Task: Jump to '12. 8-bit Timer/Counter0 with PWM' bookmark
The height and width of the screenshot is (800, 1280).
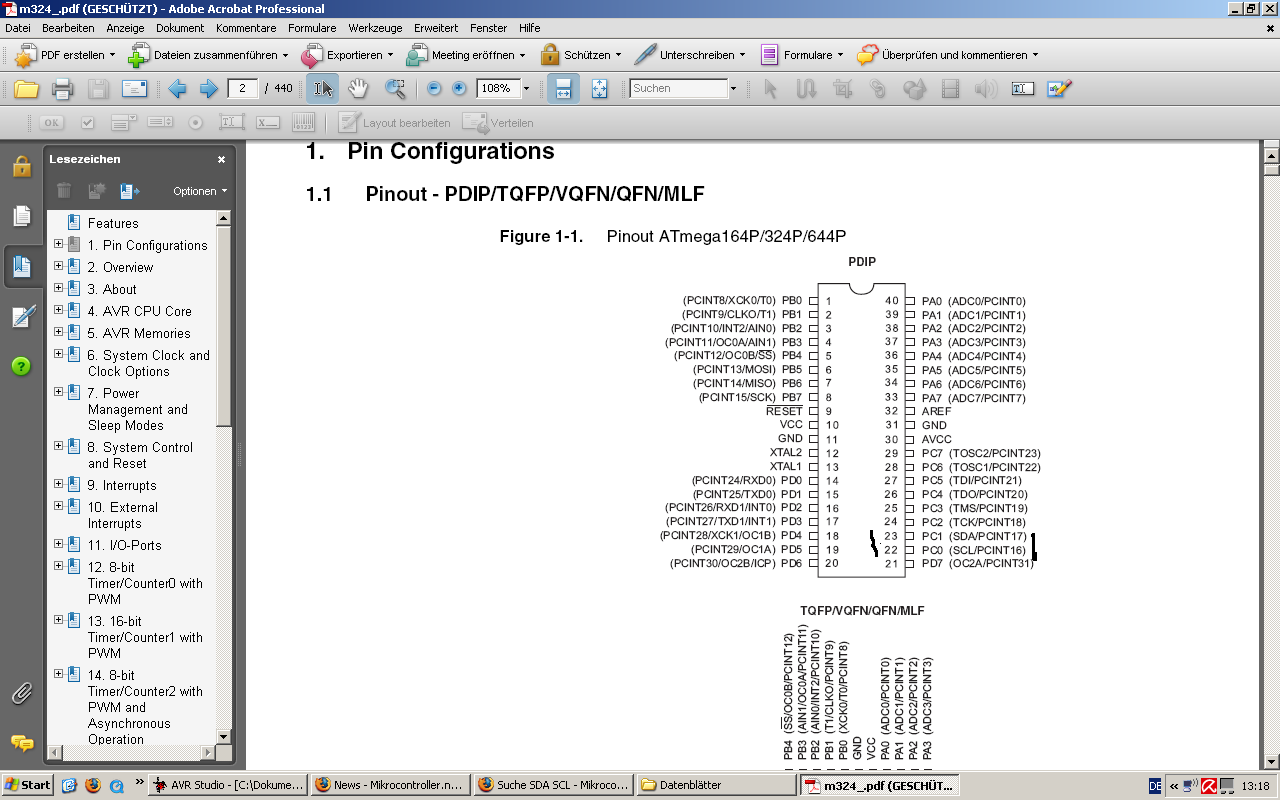Action: click(x=145, y=583)
